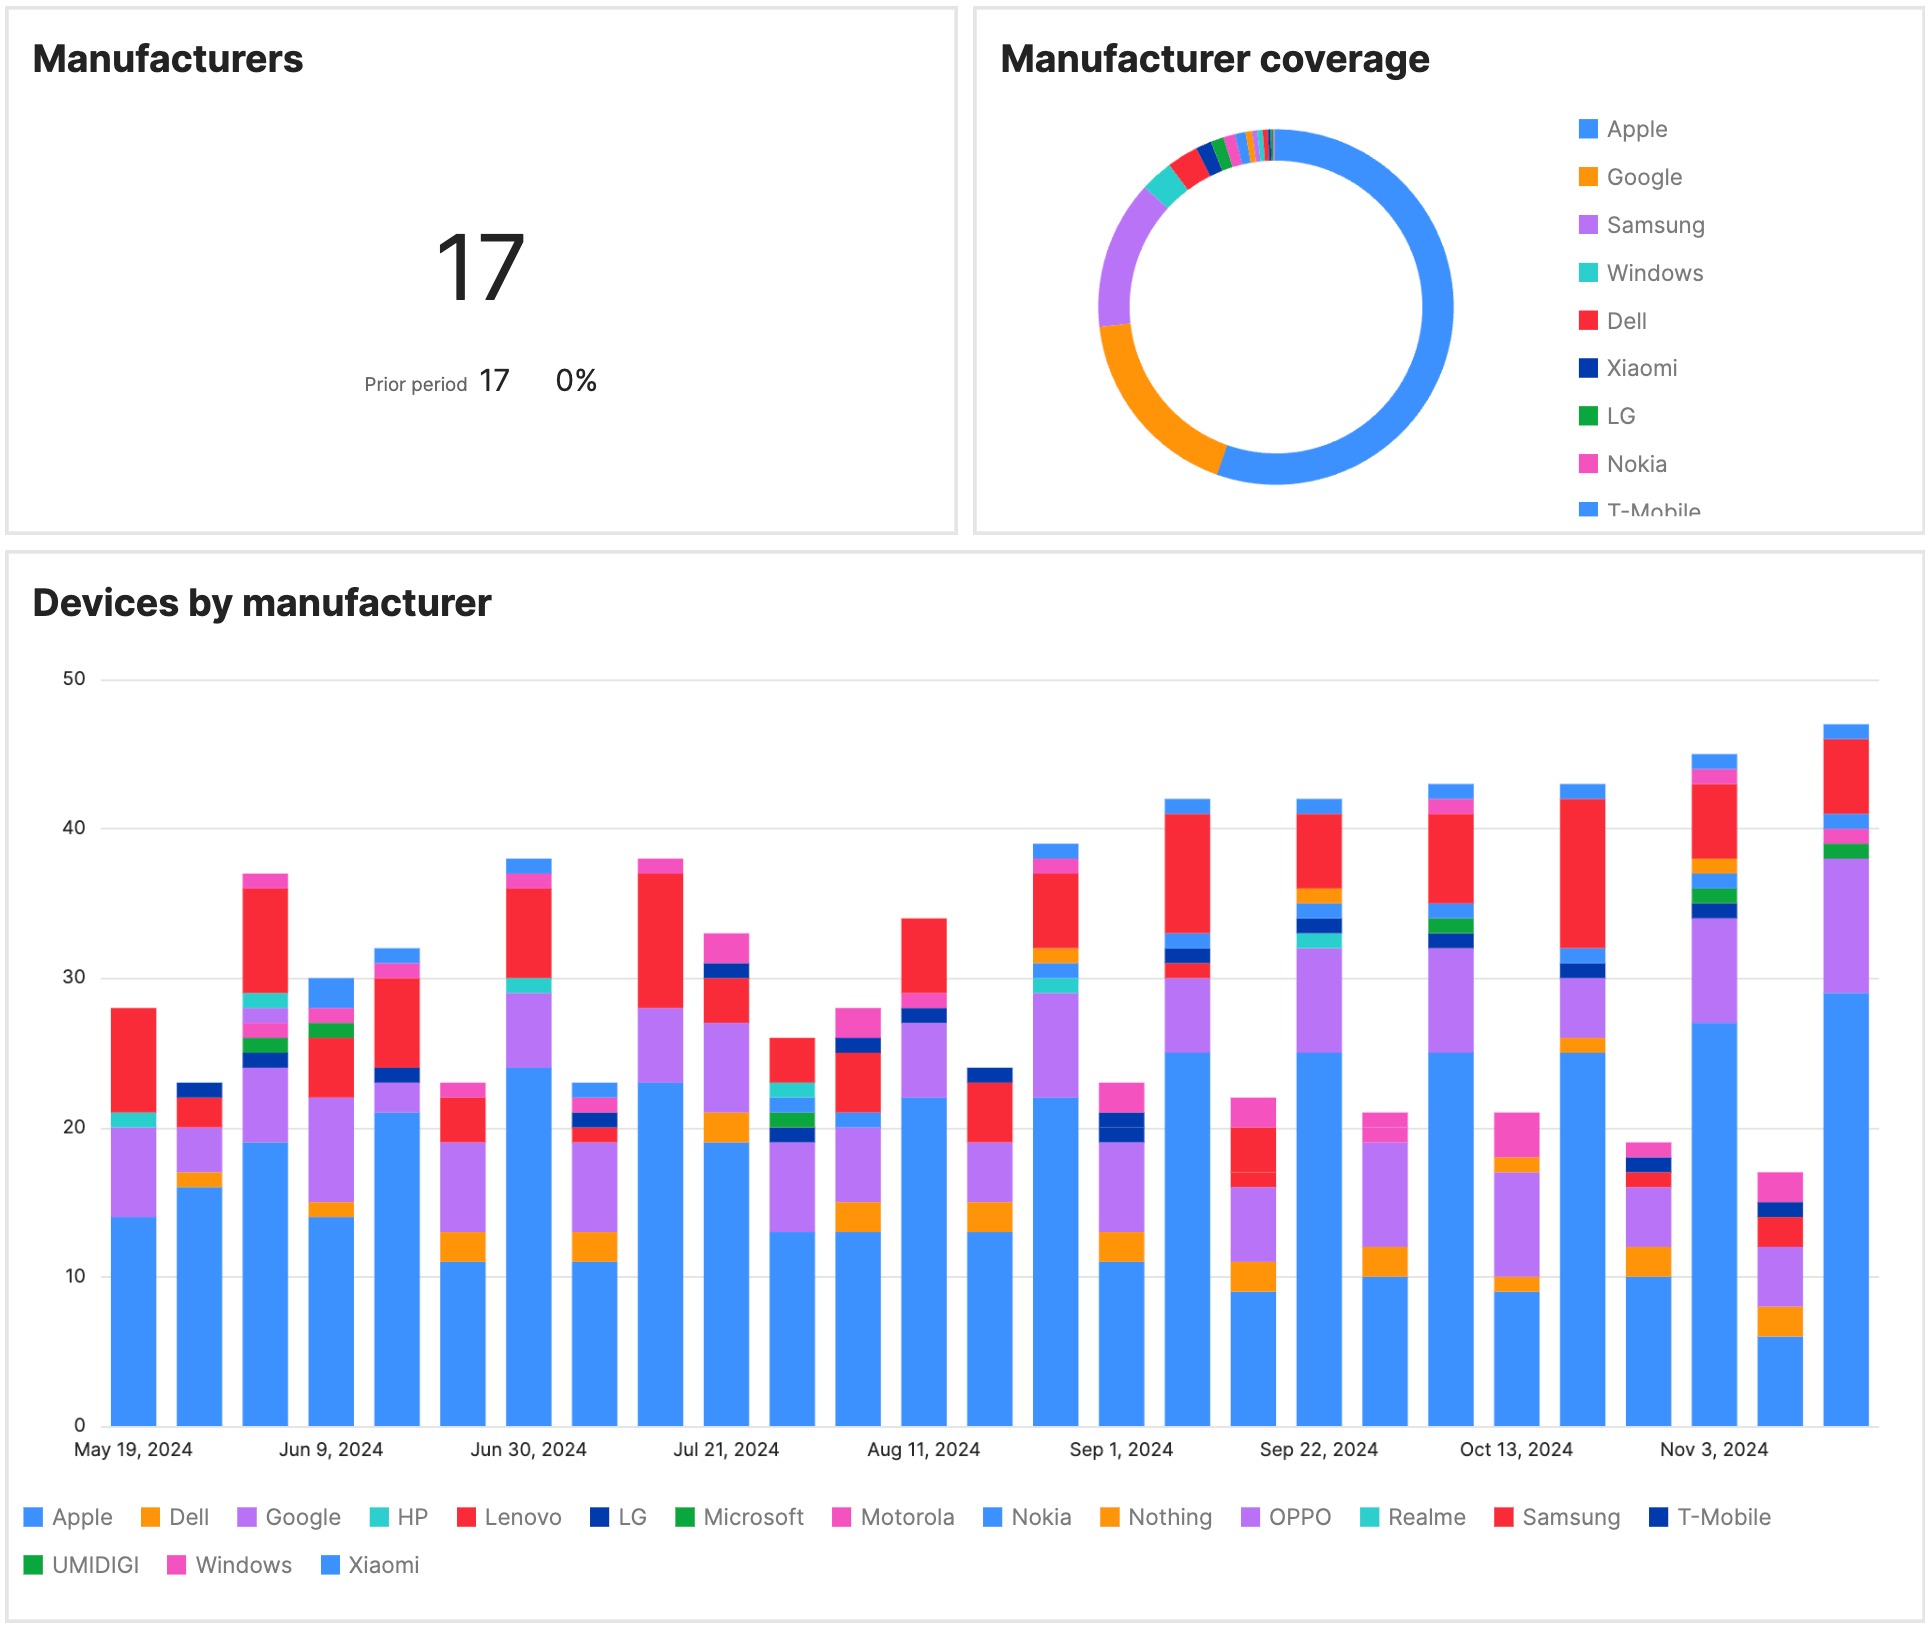Viewport: 1932px width, 1630px height.
Task: Click the T-Mobile icon in the coverage legend
Action: pos(1586,509)
